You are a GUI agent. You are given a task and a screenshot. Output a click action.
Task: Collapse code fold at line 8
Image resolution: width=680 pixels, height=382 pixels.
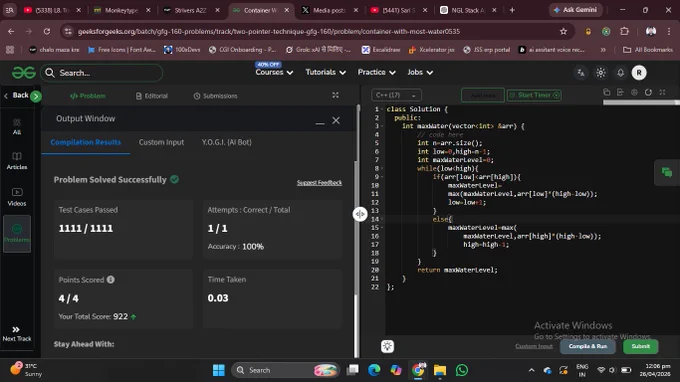tap(382, 168)
